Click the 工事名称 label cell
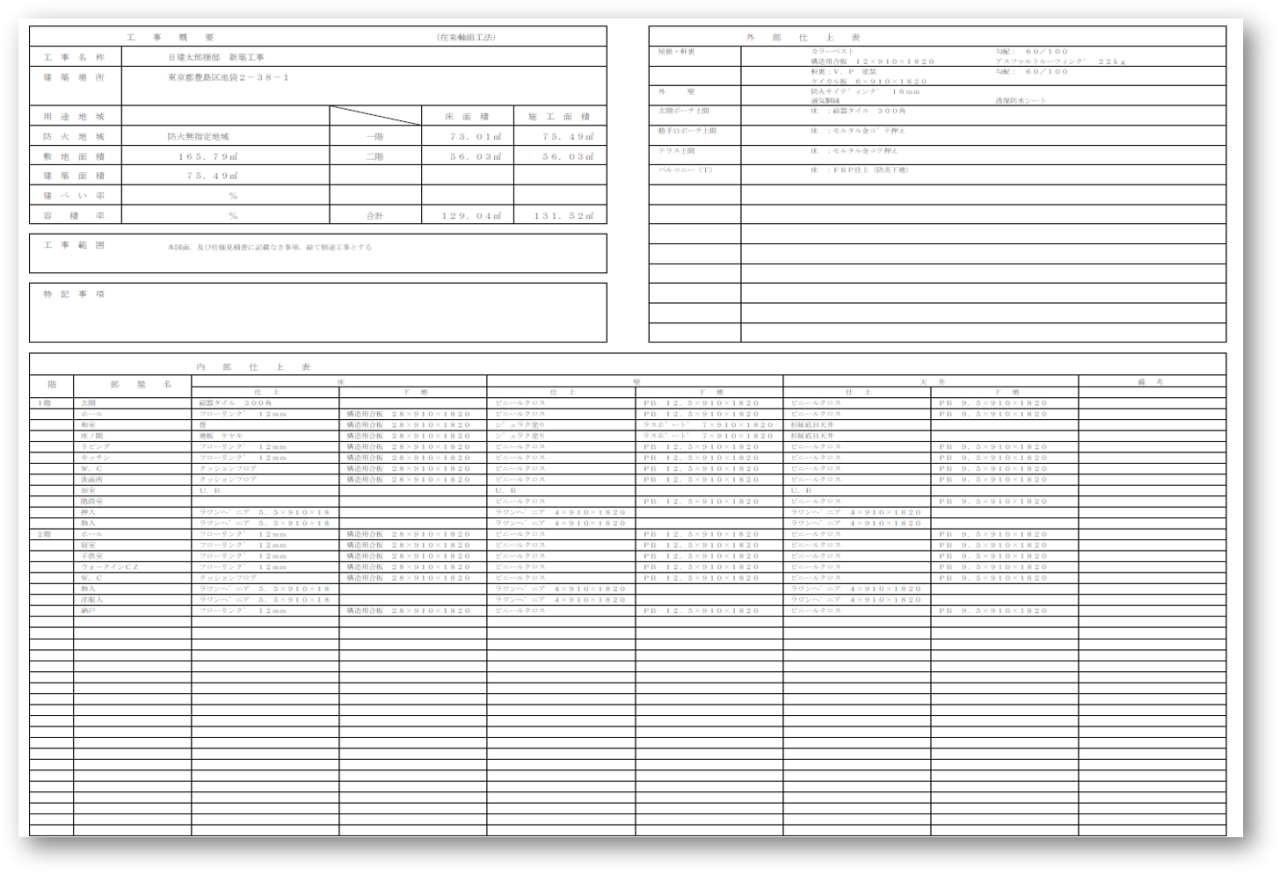1280x874 pixels. tap(75, 57)
